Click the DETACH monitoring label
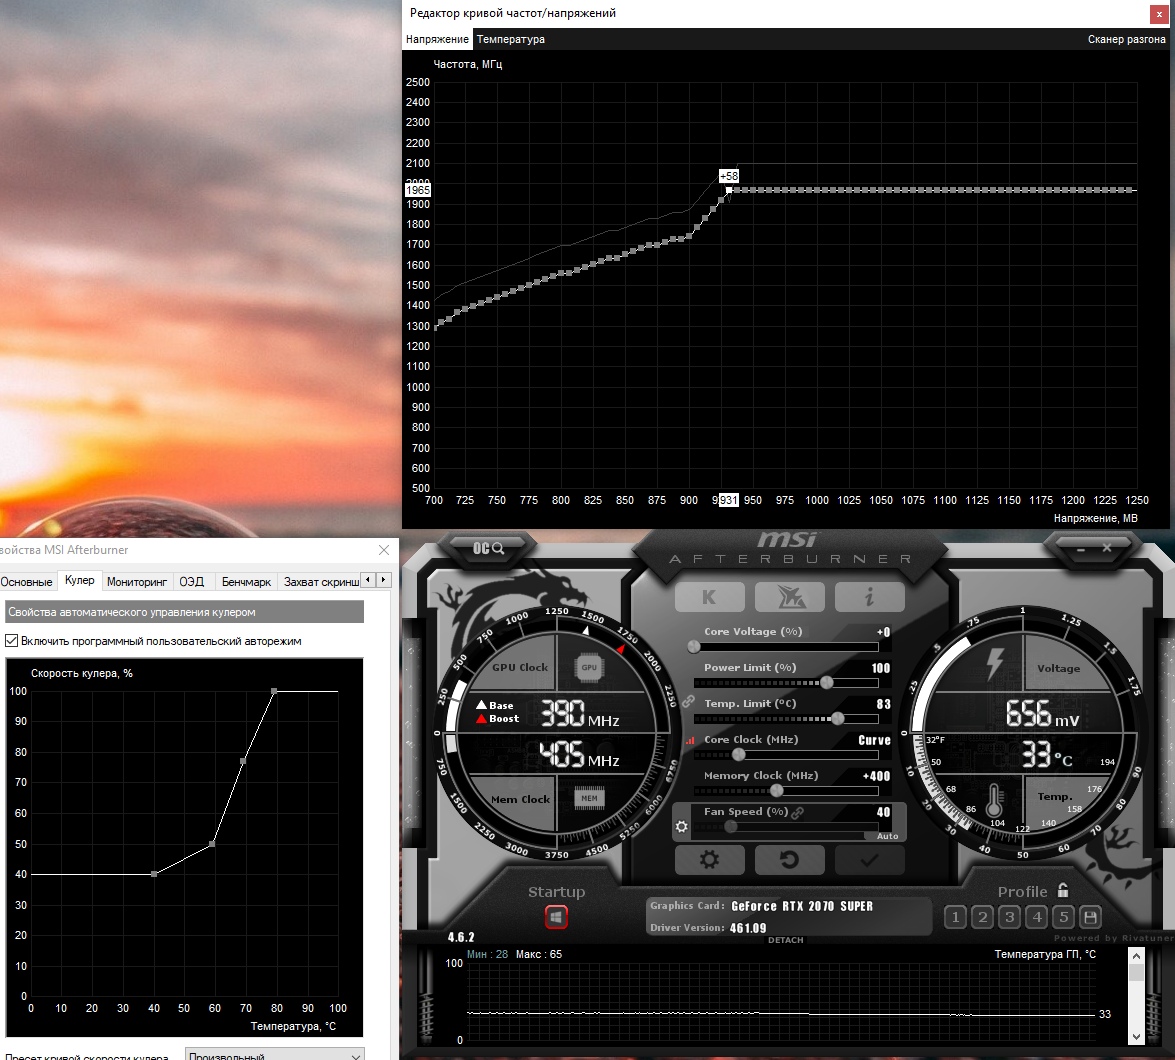The image size is (1175, 1060). 785,940
